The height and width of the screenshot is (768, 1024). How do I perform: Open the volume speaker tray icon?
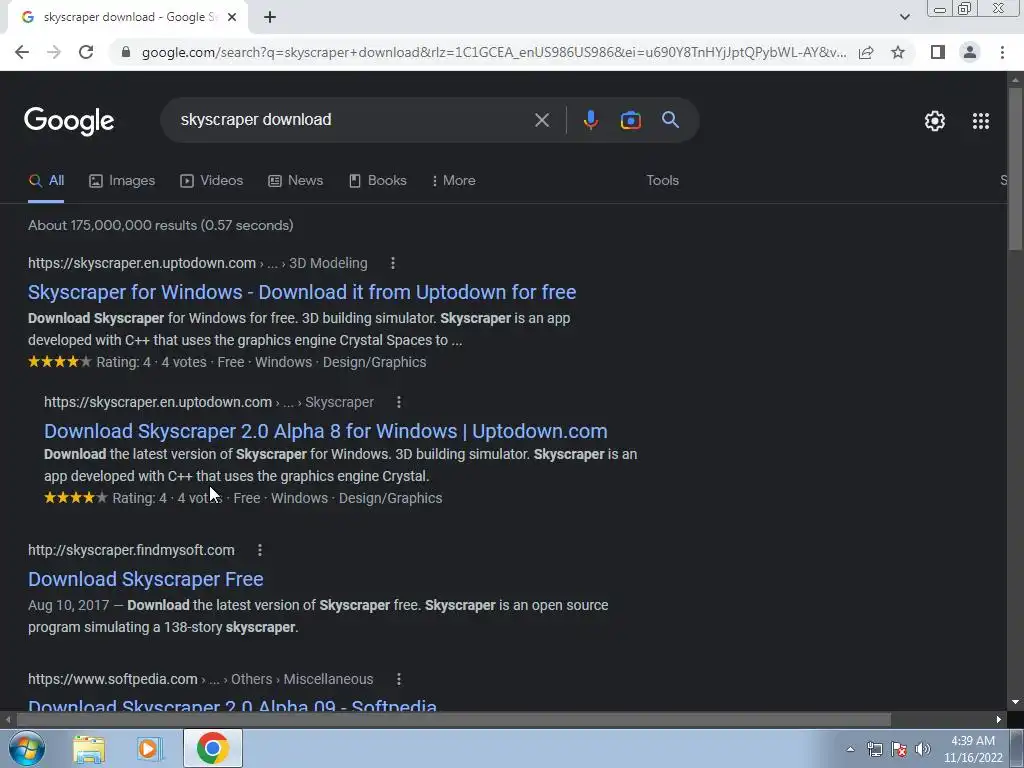tap(923, 749)
